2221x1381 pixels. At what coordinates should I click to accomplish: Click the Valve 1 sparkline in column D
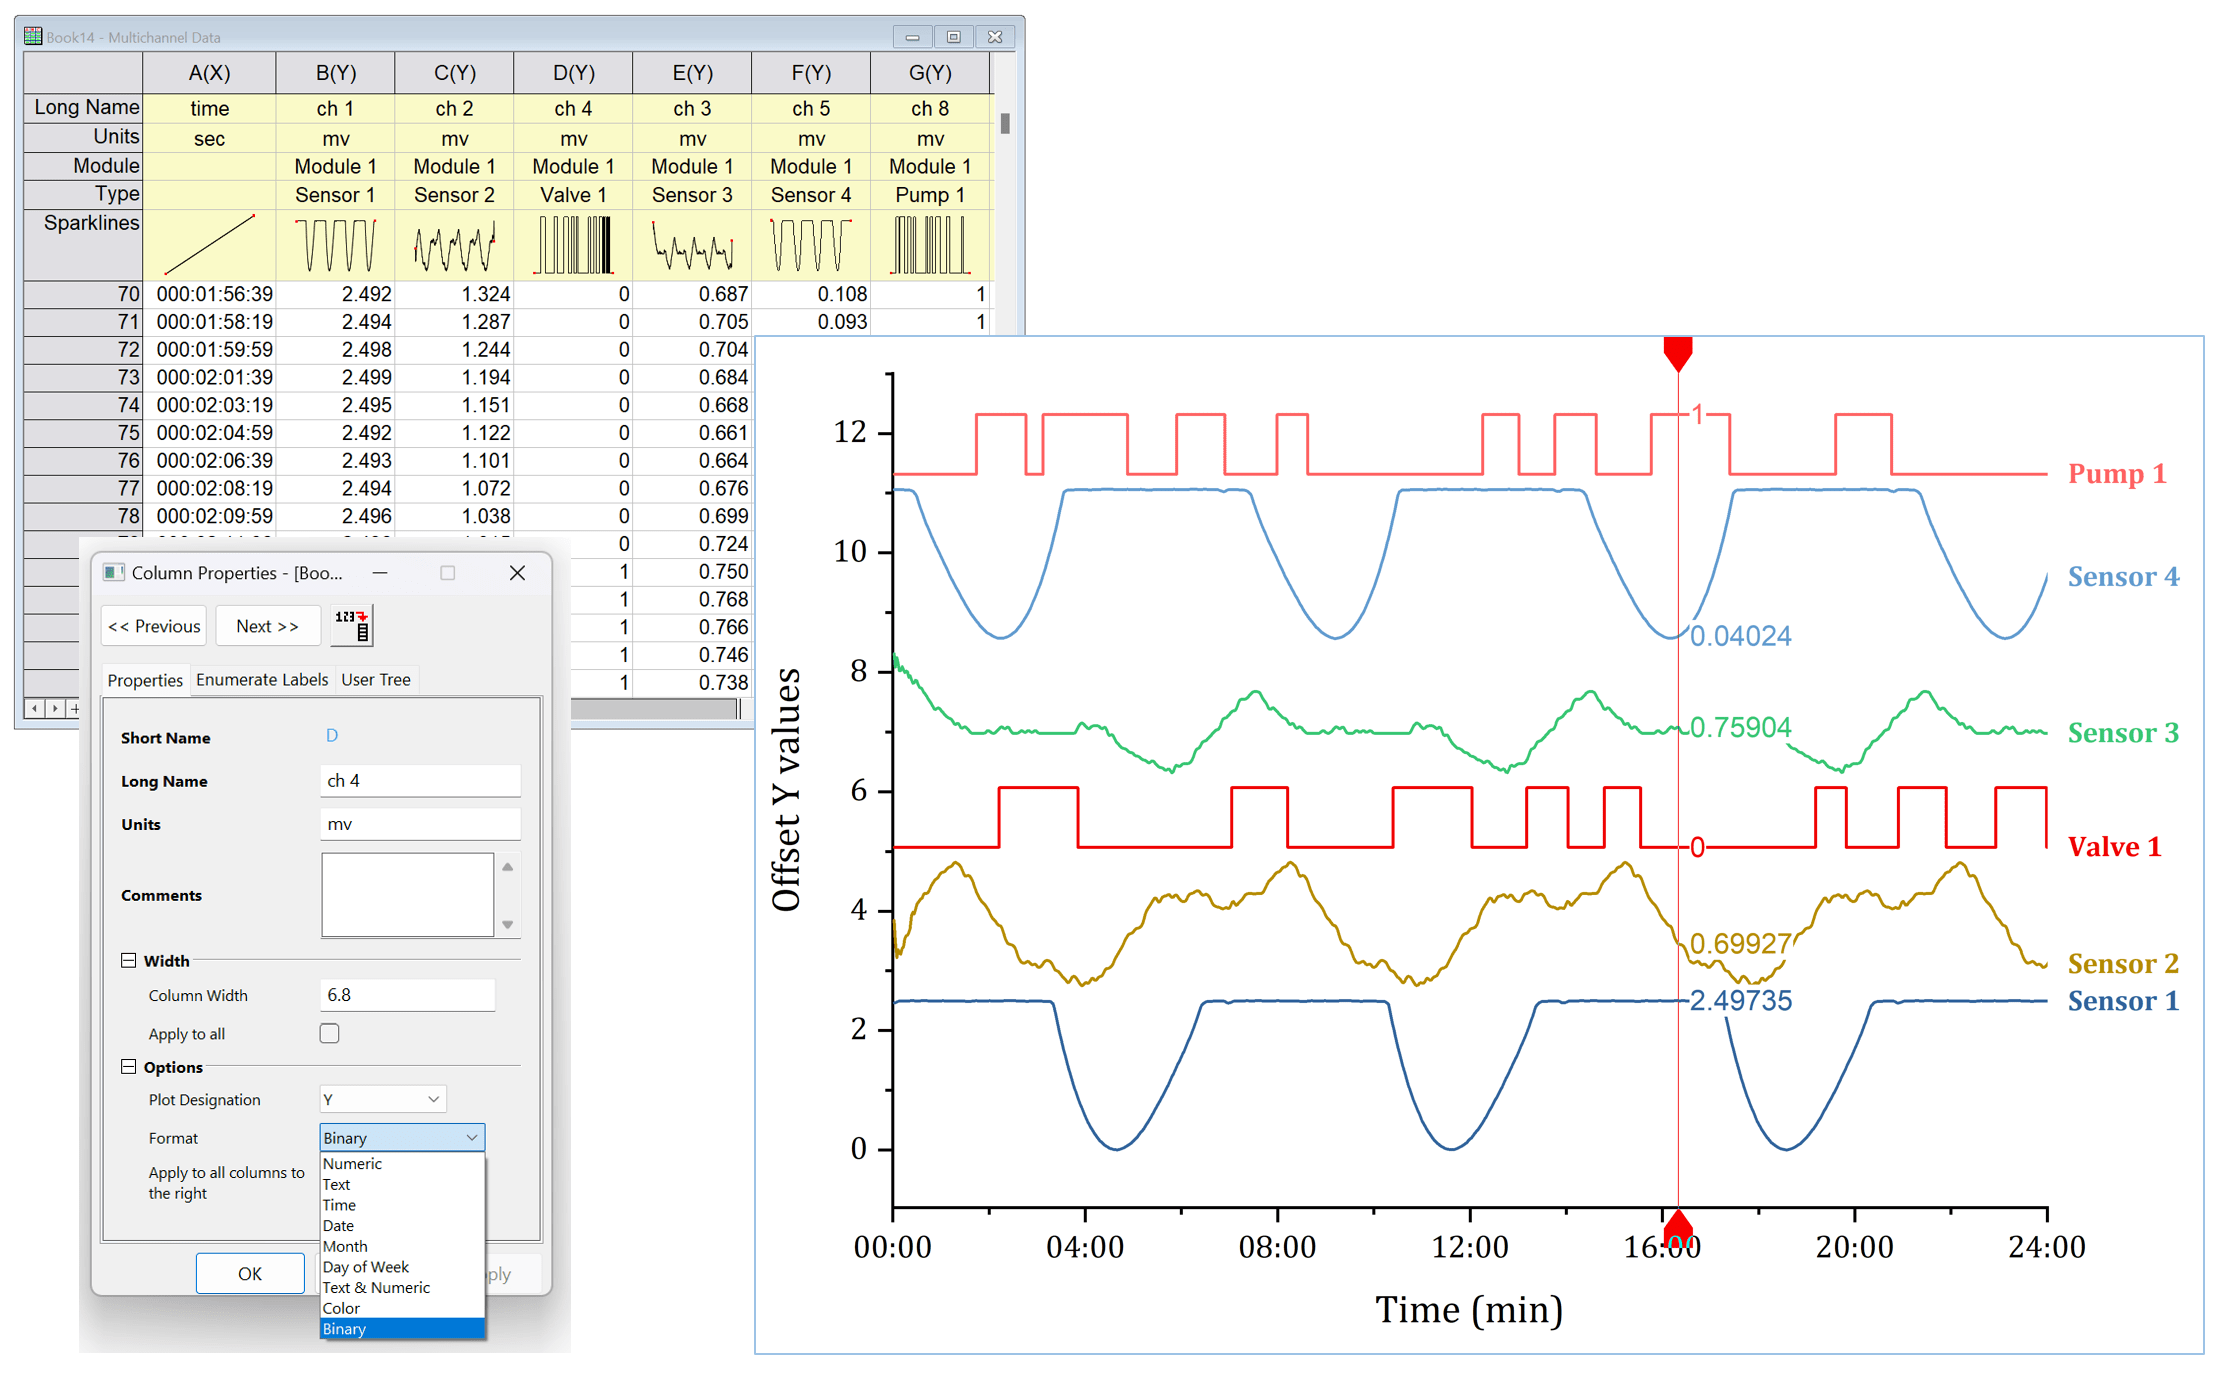(x=573, y=245)
